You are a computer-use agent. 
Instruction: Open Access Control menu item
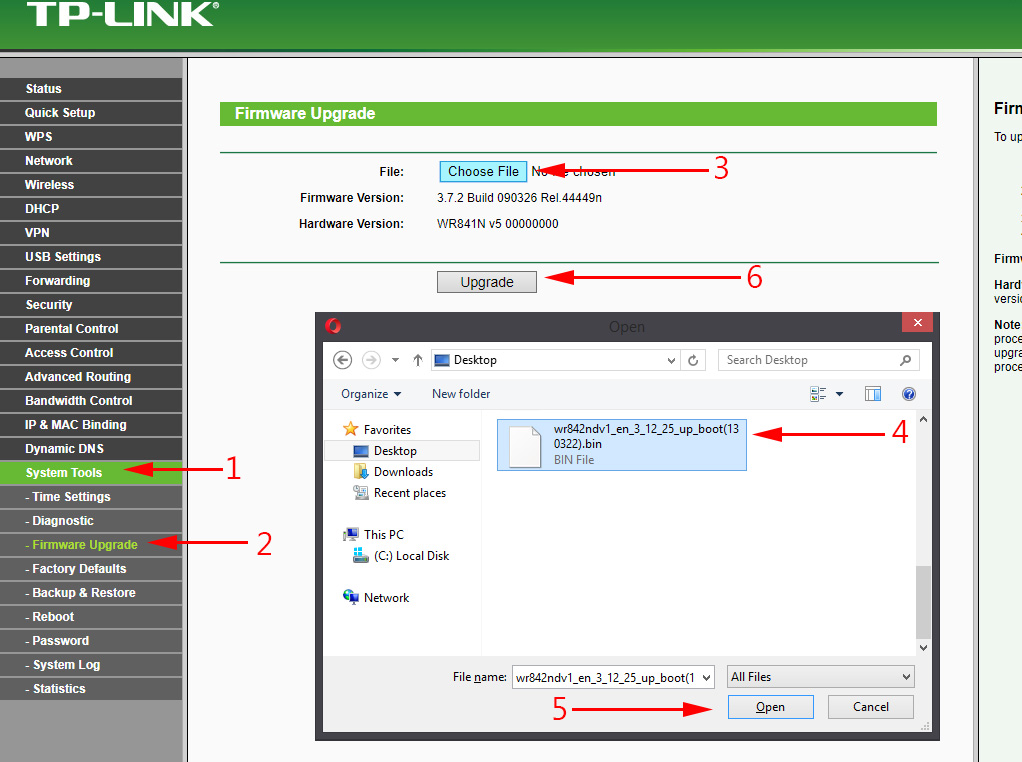click(x=91, y=353)
